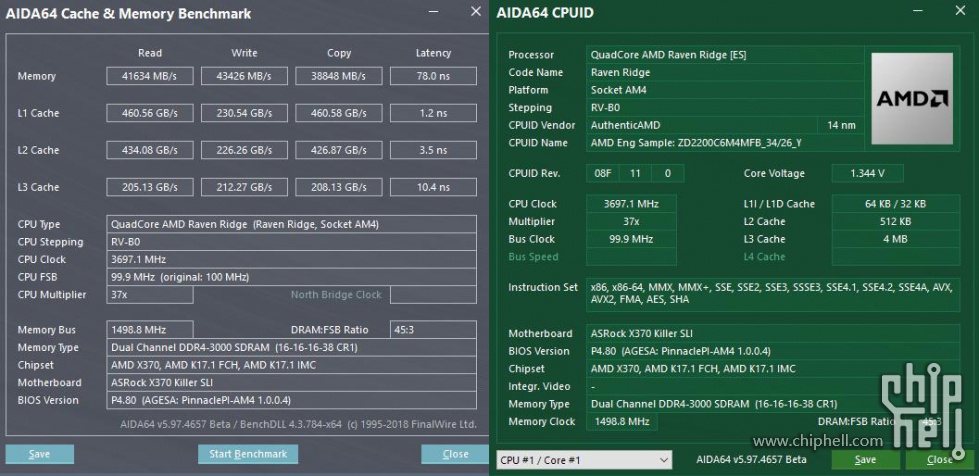Click Motherboard field in benchmark window
Viewport: 979px width, 476px height.
pyautogui.click(x=292, y=382)
